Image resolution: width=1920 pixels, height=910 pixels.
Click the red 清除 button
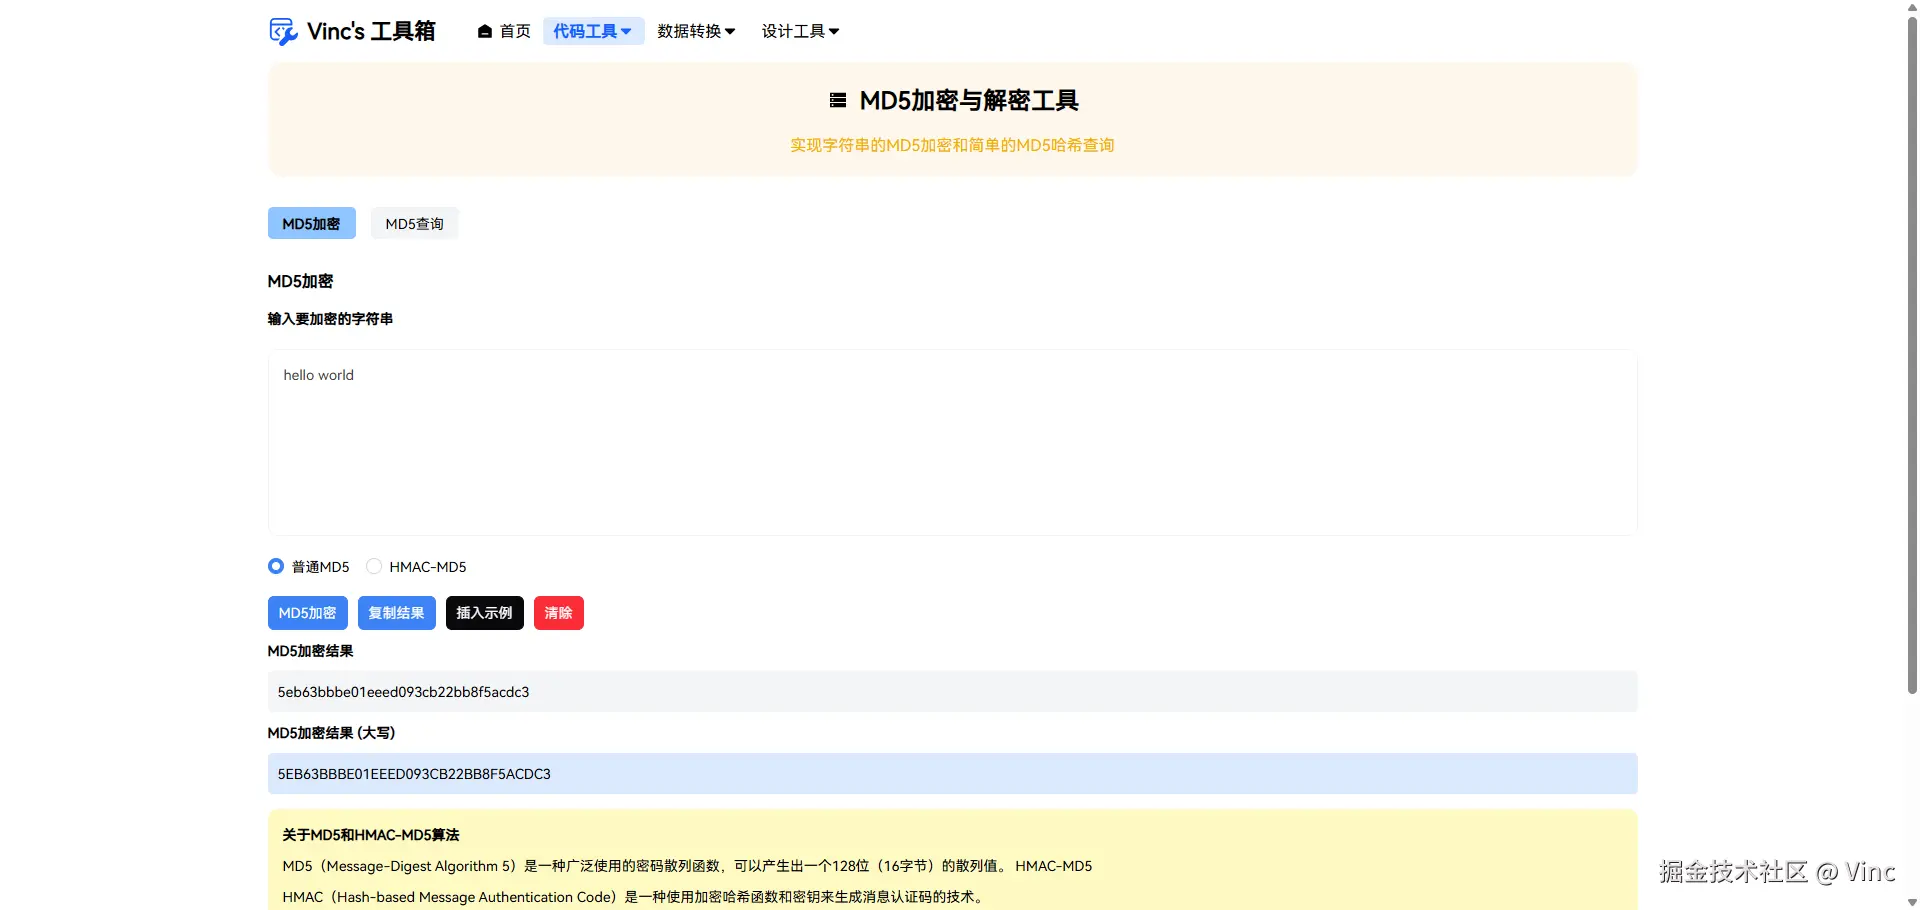[559, 613]
